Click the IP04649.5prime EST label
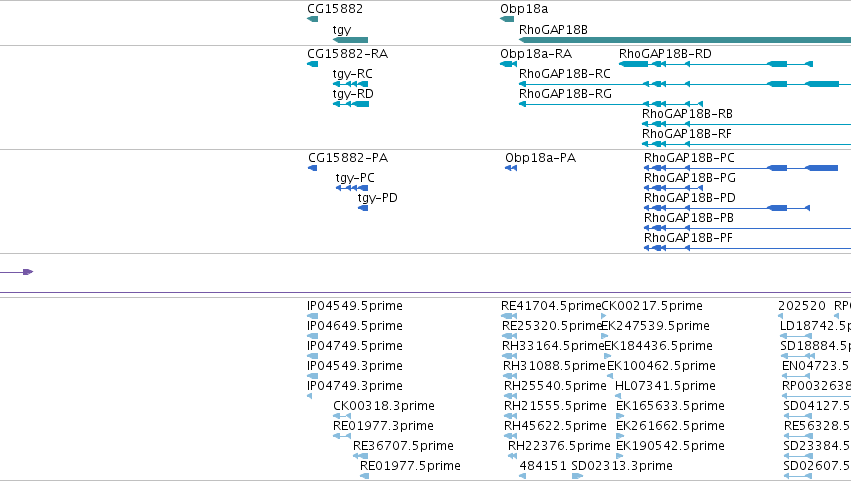This screenshot has height=481, width=851. click(x=355, y=326)
